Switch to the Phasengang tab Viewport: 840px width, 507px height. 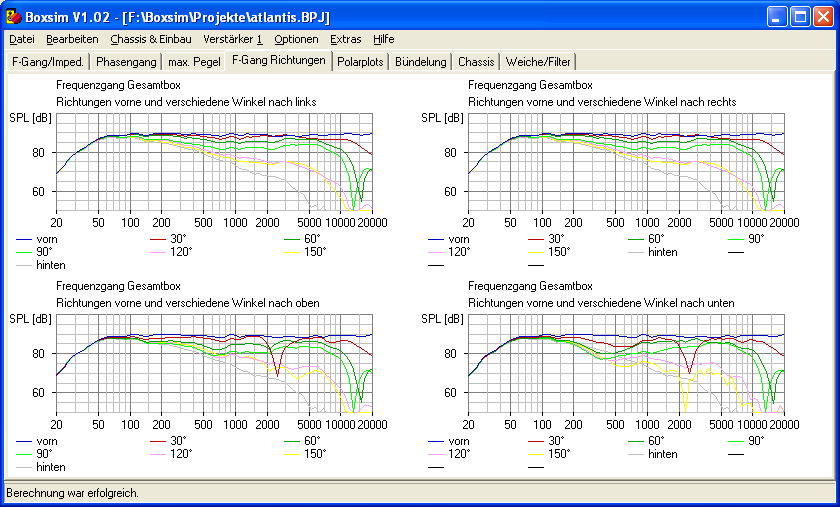pos(126,62)
